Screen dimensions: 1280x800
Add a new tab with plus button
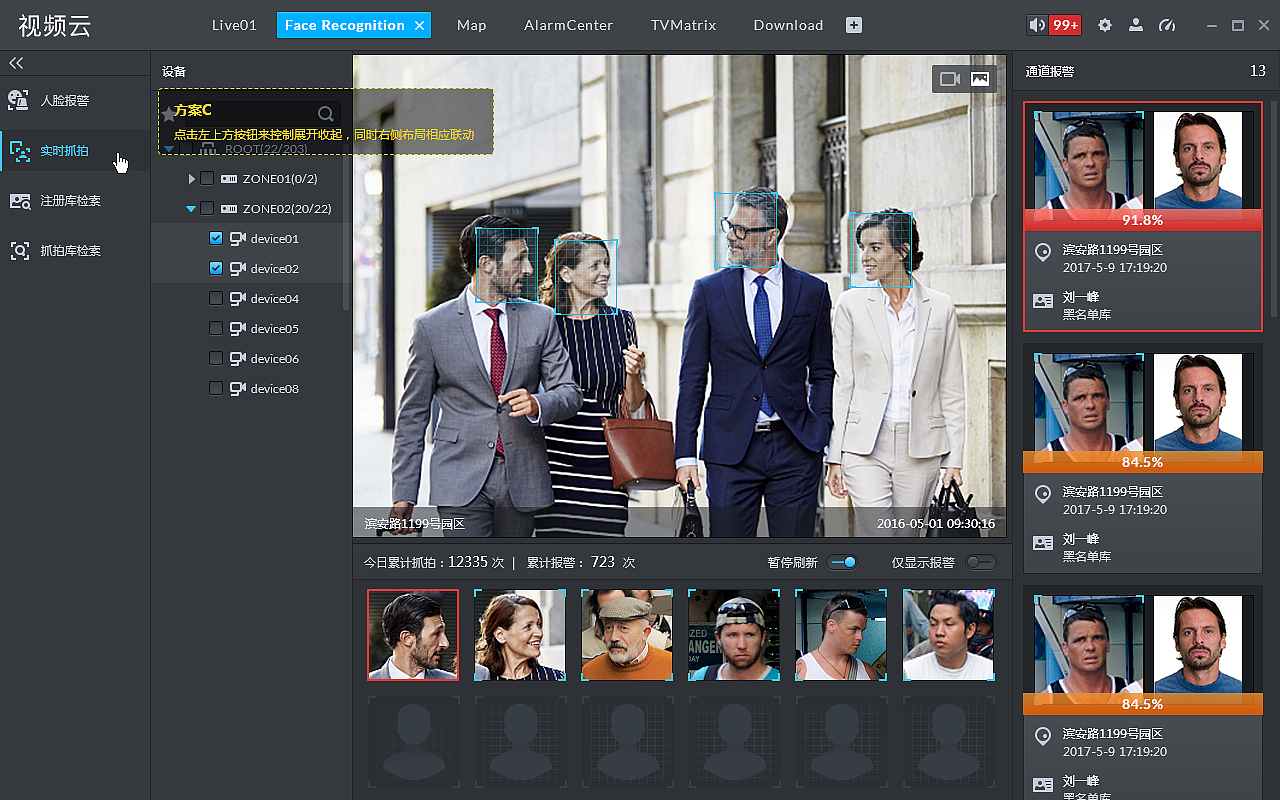[854, 25]
